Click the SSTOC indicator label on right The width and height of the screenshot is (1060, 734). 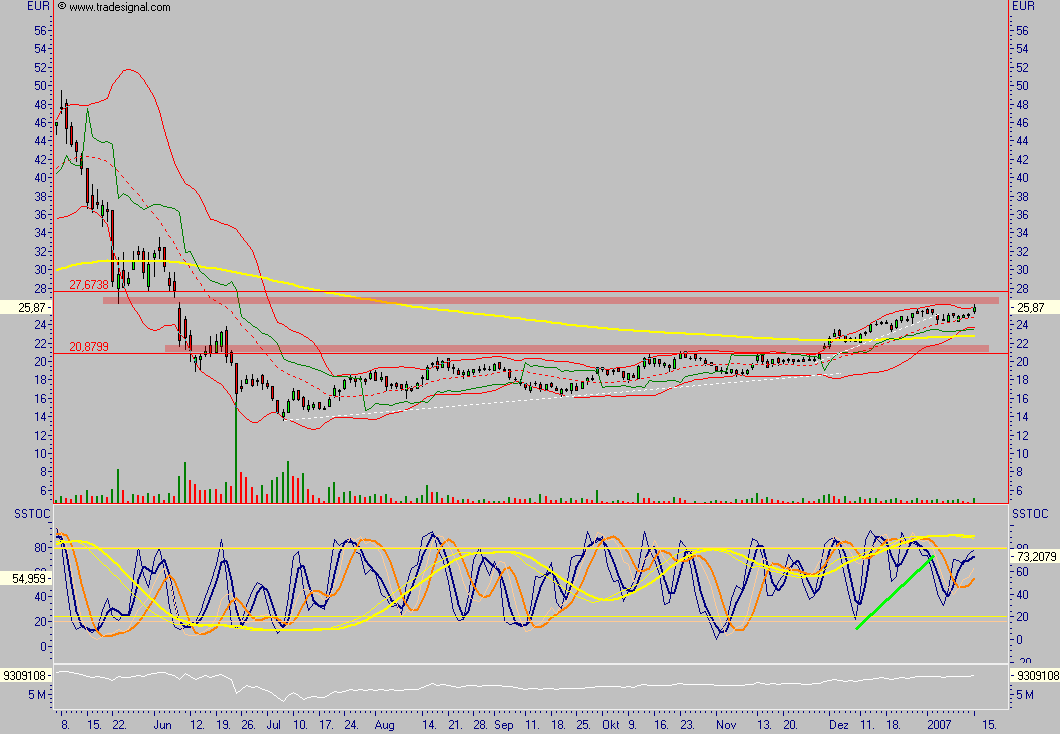pyautogui.click(x=1030, y=513)
